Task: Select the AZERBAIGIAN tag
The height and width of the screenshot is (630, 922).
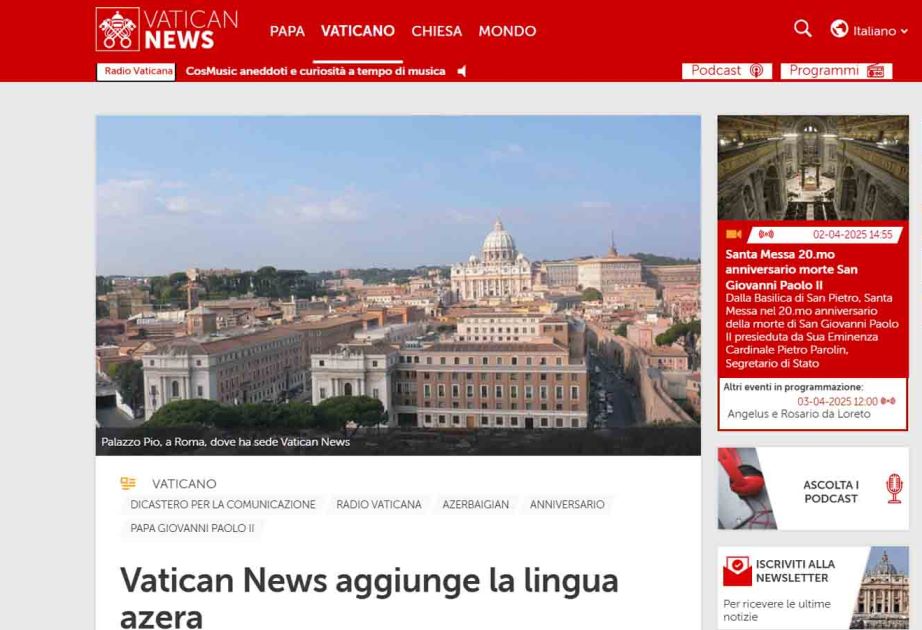Action: (x=476, y=505)
